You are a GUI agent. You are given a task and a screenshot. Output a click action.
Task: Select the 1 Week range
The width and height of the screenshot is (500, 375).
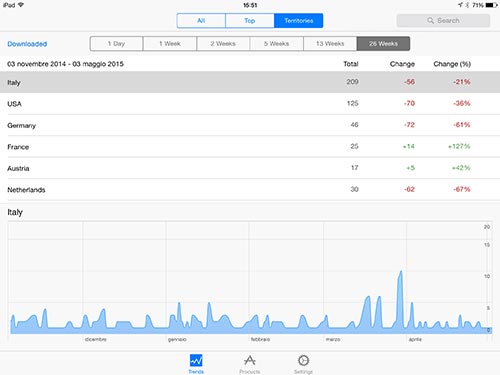click(170, 44)
